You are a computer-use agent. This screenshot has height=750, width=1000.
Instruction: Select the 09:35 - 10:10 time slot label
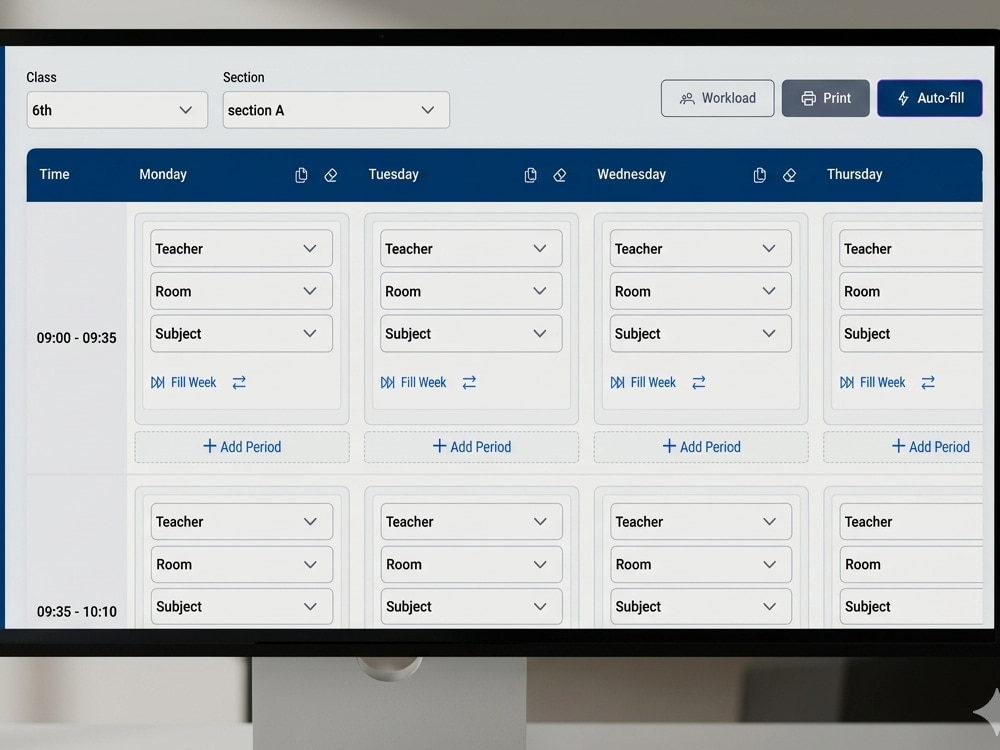click(77, 611)
